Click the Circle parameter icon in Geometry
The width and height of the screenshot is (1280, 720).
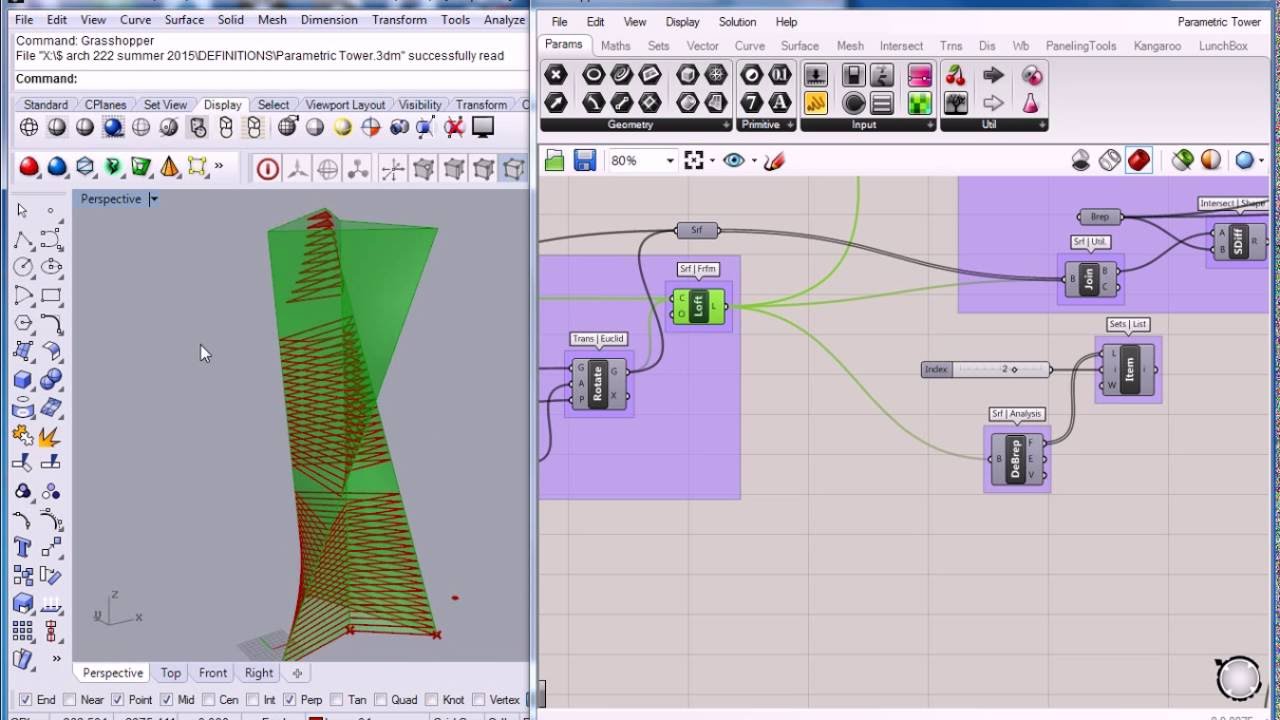[594, 75]
